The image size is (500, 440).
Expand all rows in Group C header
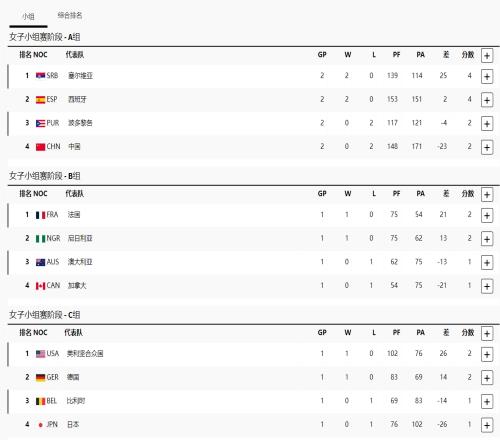pos(487,334)
